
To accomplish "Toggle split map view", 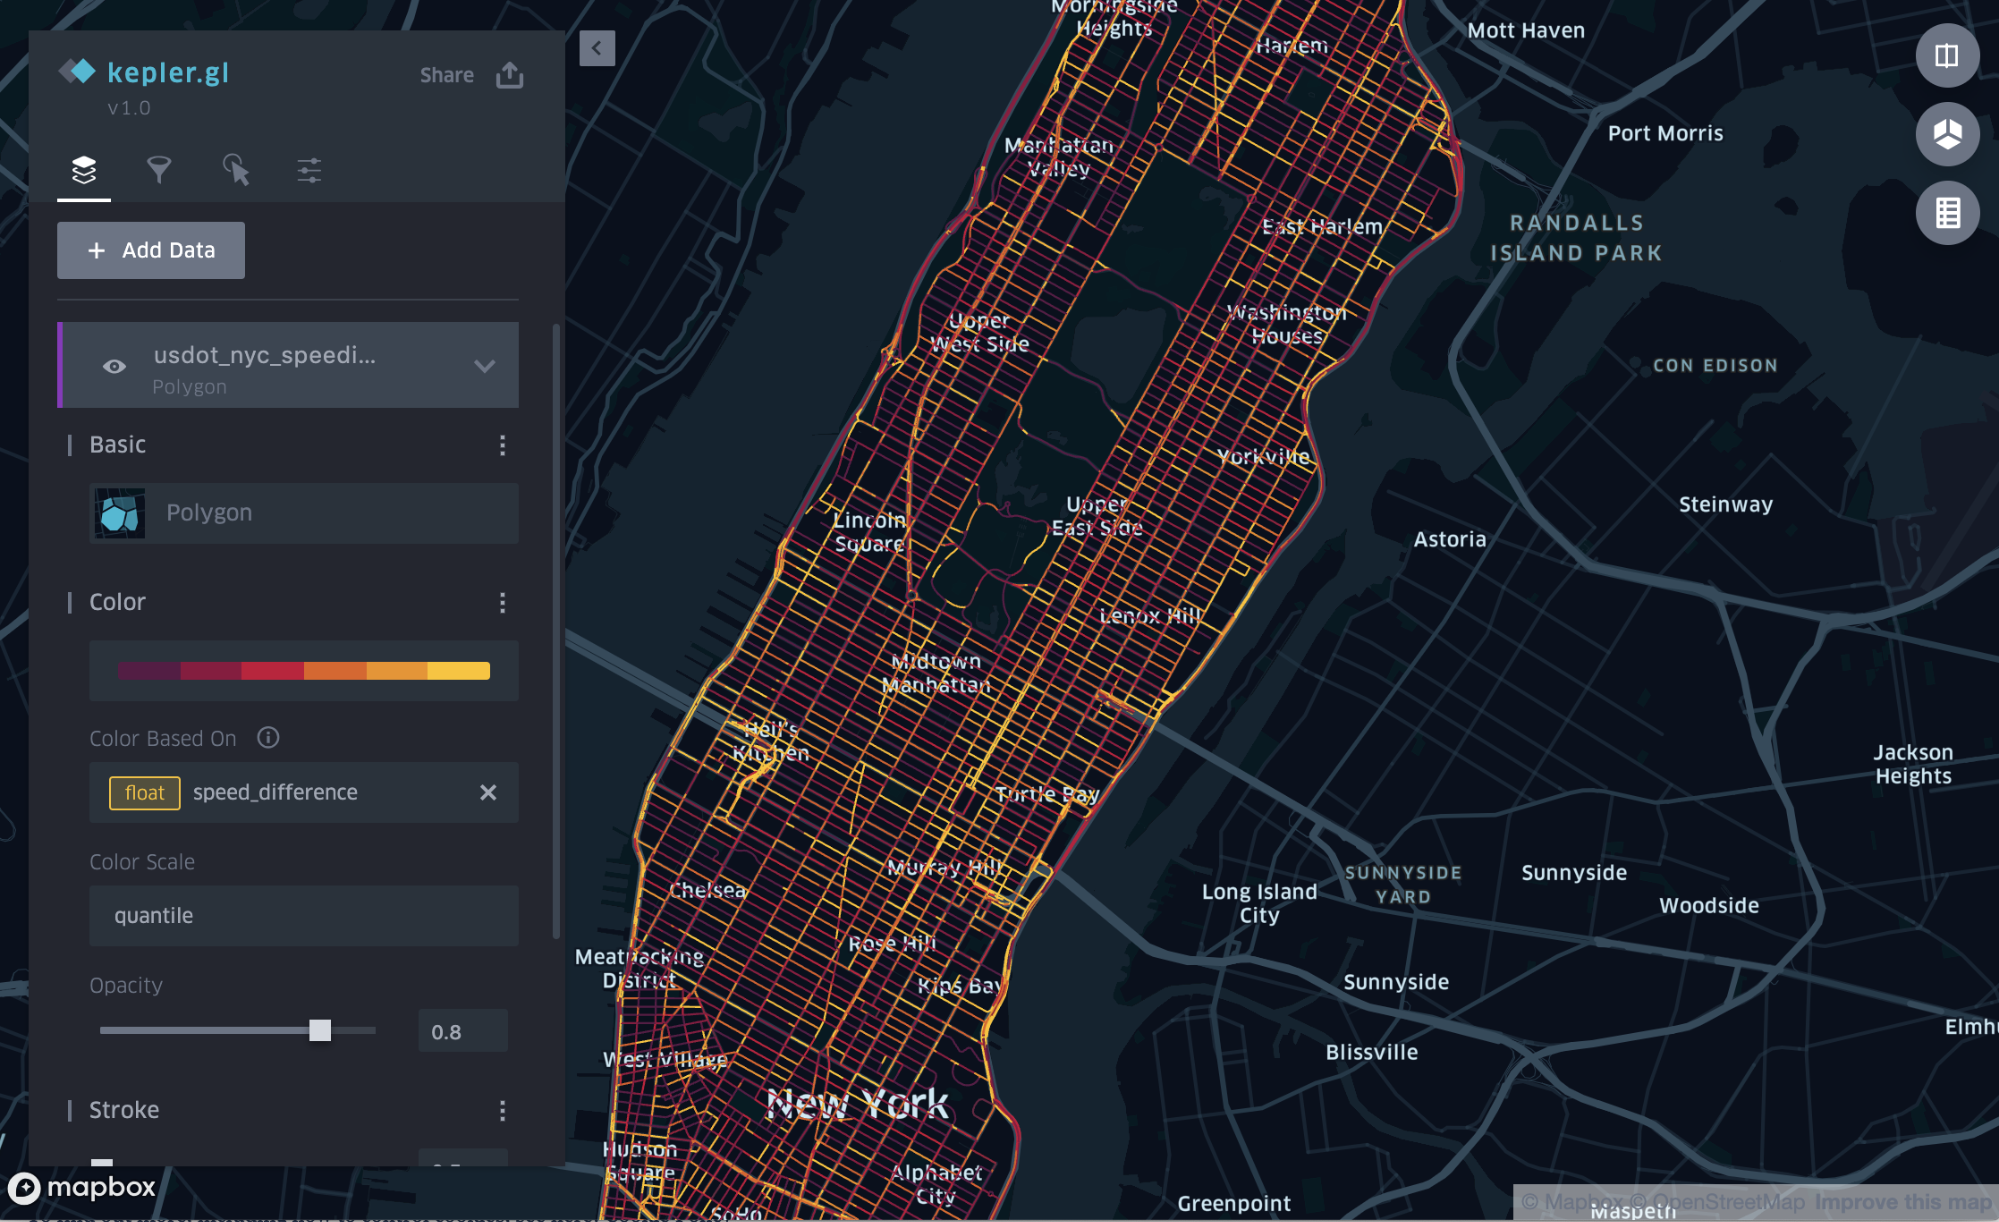I will 1946,55.
